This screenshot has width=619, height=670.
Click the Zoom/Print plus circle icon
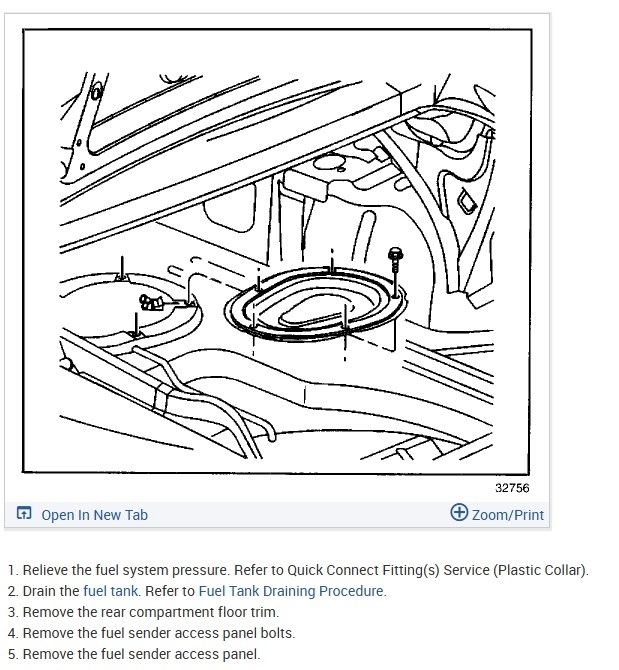click(459, 512)
